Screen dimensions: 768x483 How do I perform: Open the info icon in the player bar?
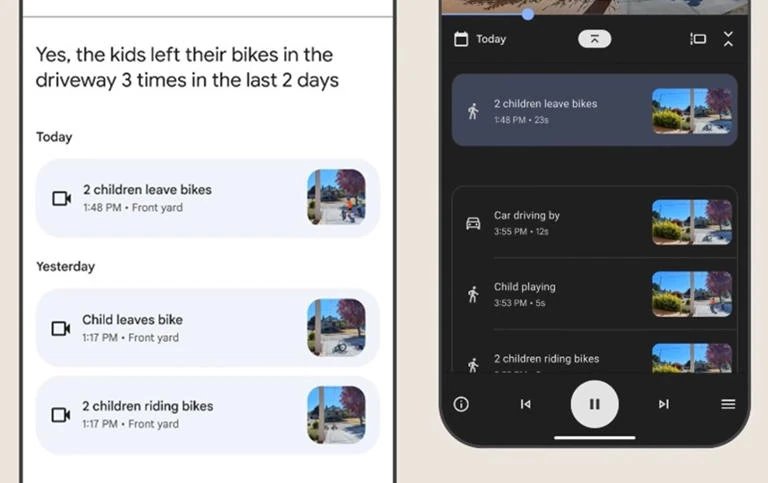tap(461, 404)
